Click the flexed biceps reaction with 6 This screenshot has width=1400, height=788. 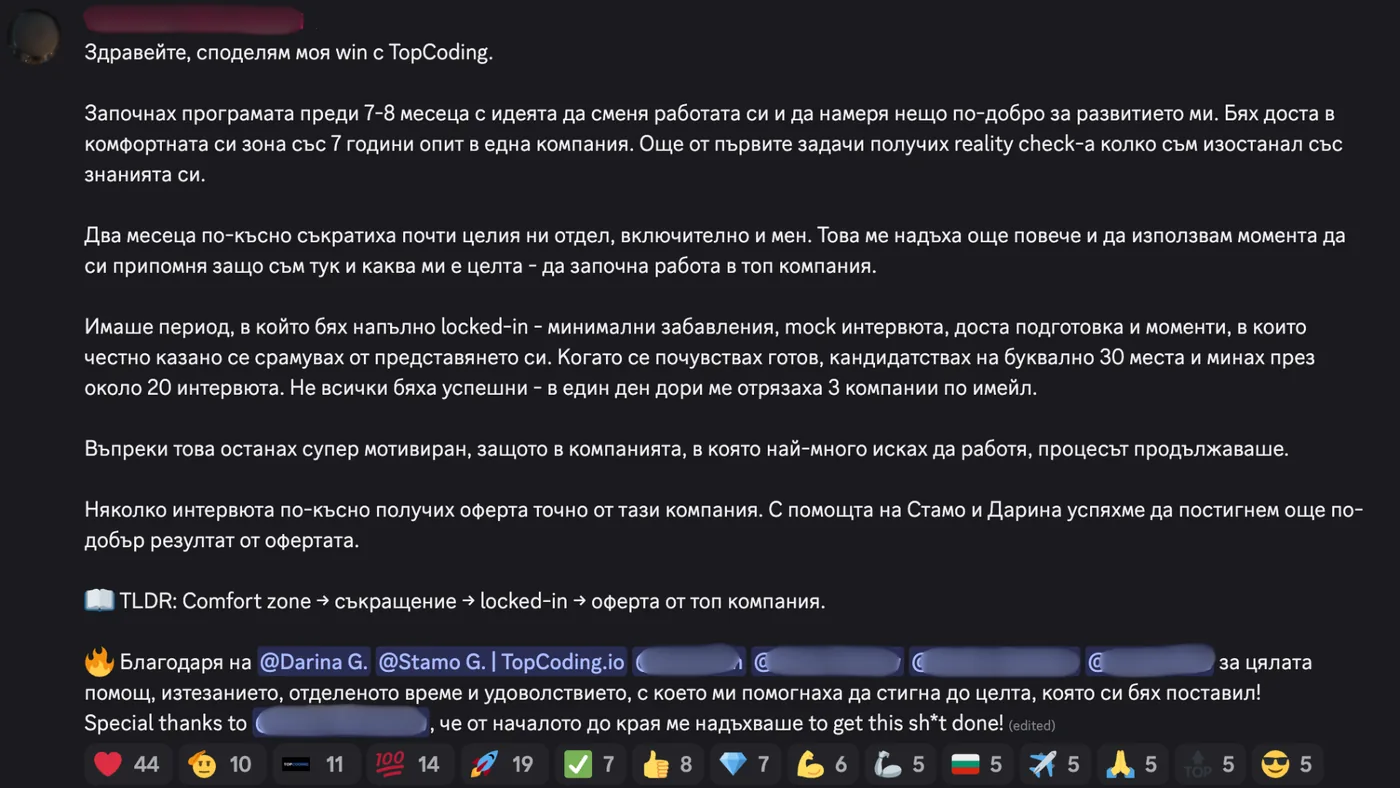click(x=823, y=765)
